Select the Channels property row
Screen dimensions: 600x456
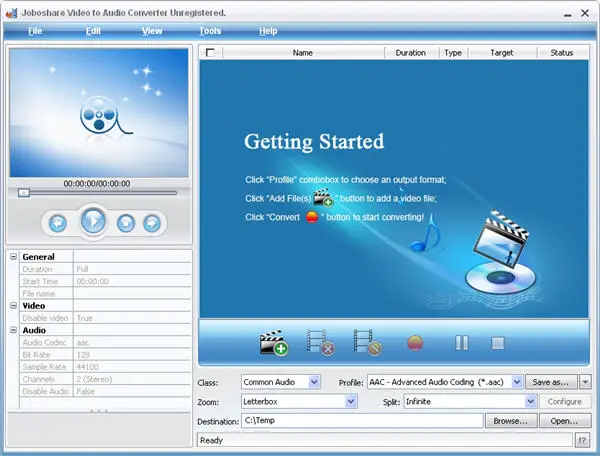click(x=105, y=379)
